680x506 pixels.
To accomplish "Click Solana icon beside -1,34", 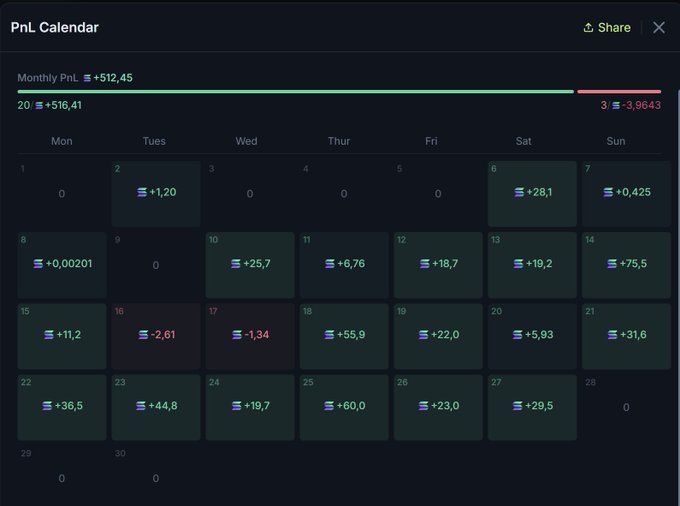I will [x=237, y=335].
